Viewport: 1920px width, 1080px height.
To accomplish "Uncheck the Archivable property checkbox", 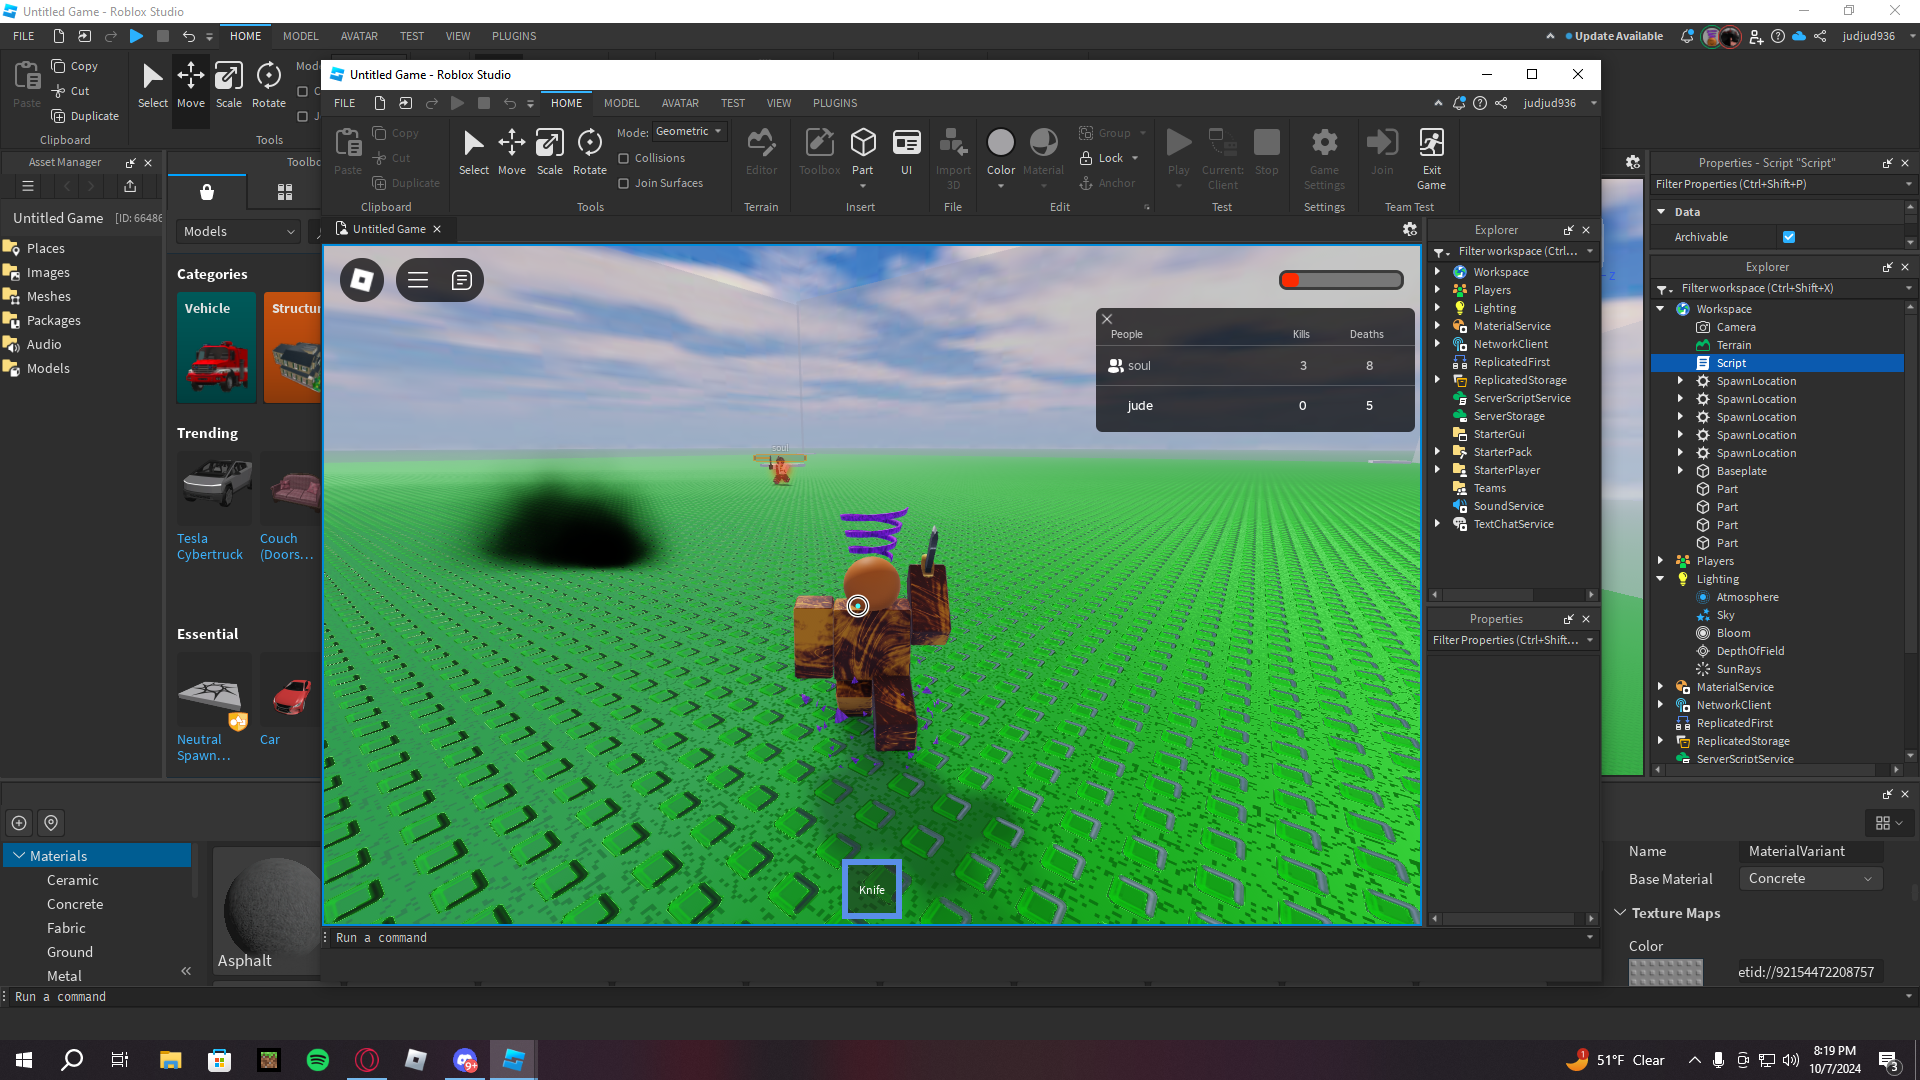I will click(1789, 237).
